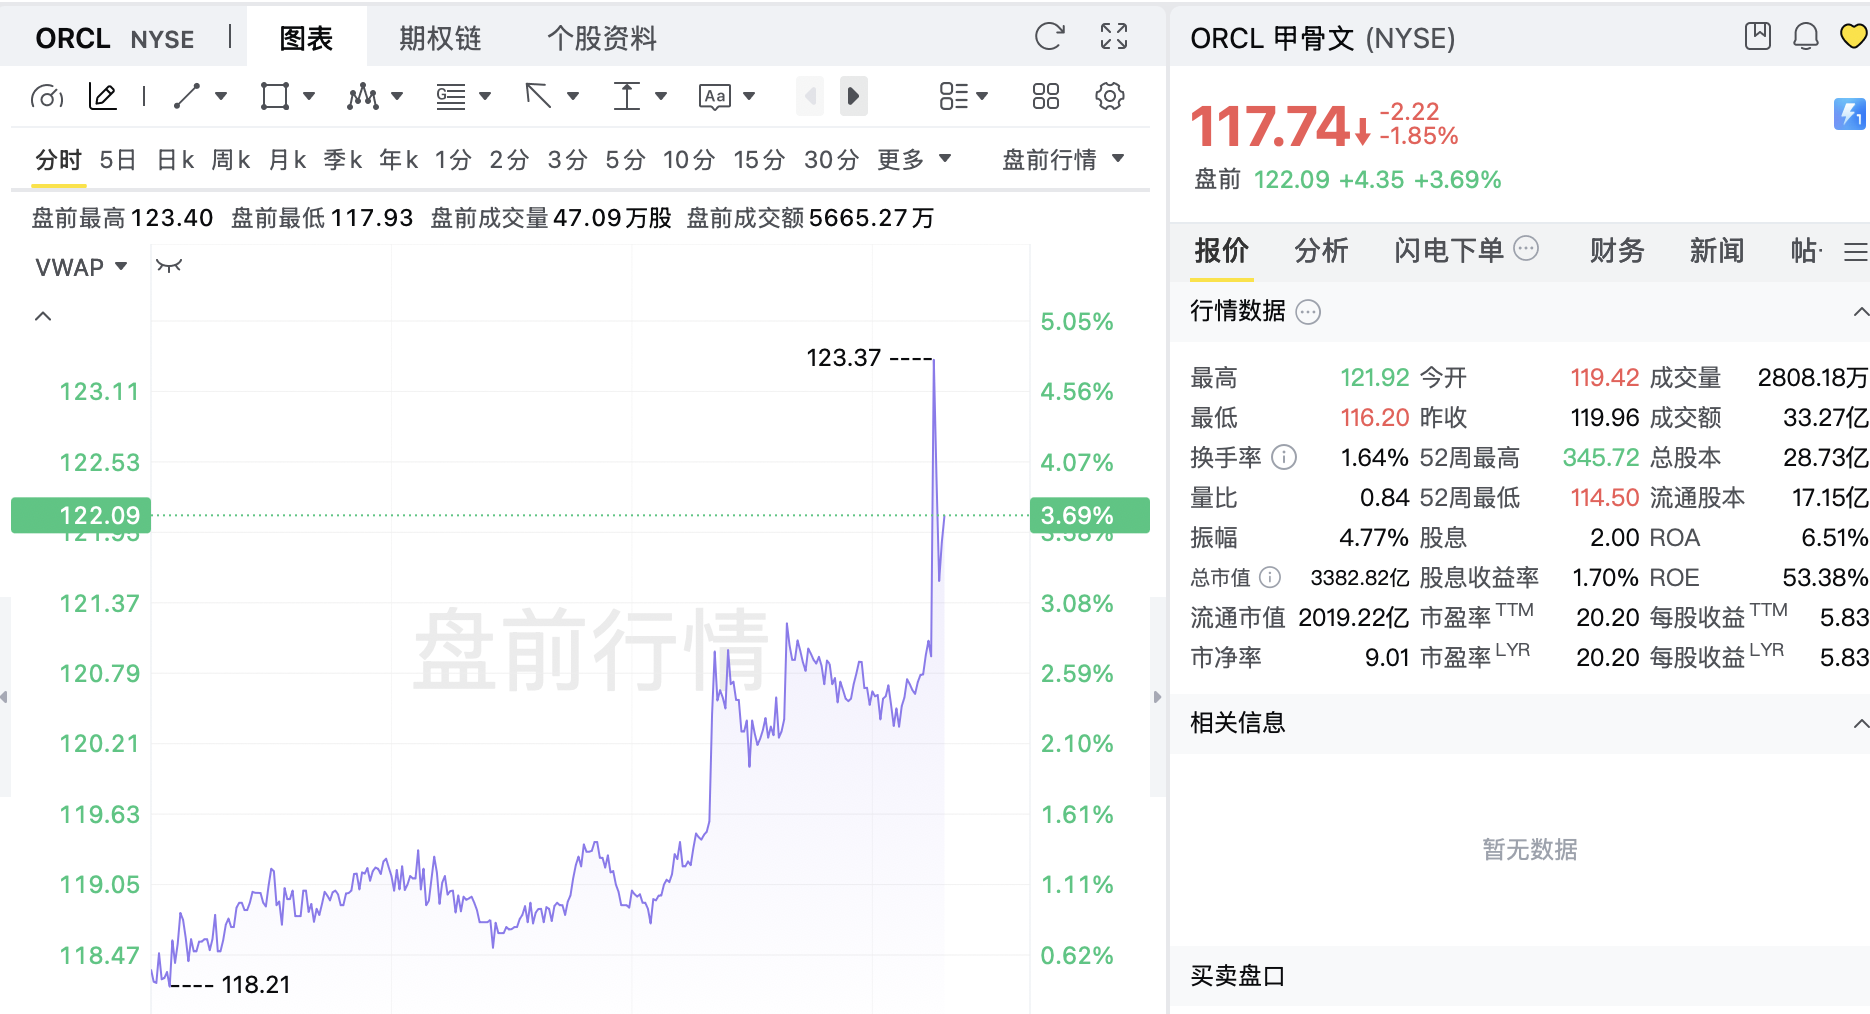Open chart settings gear
1870x1014 pixels.
1109,96
